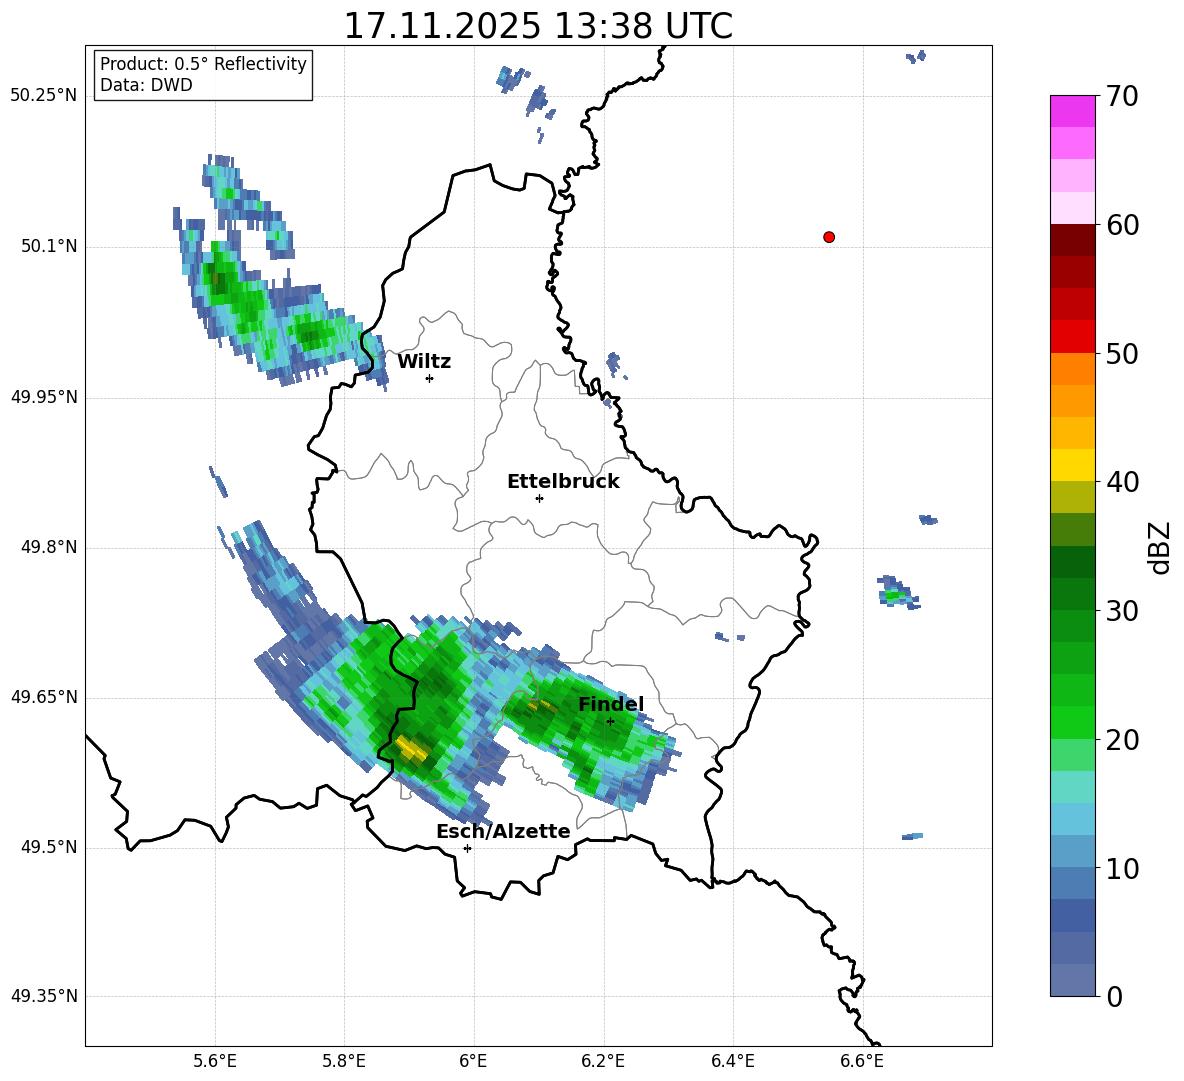This screenshot has width=1184, height=1081.
Task: Click the 49.35°N latitude label
Action: pos(44,996)
